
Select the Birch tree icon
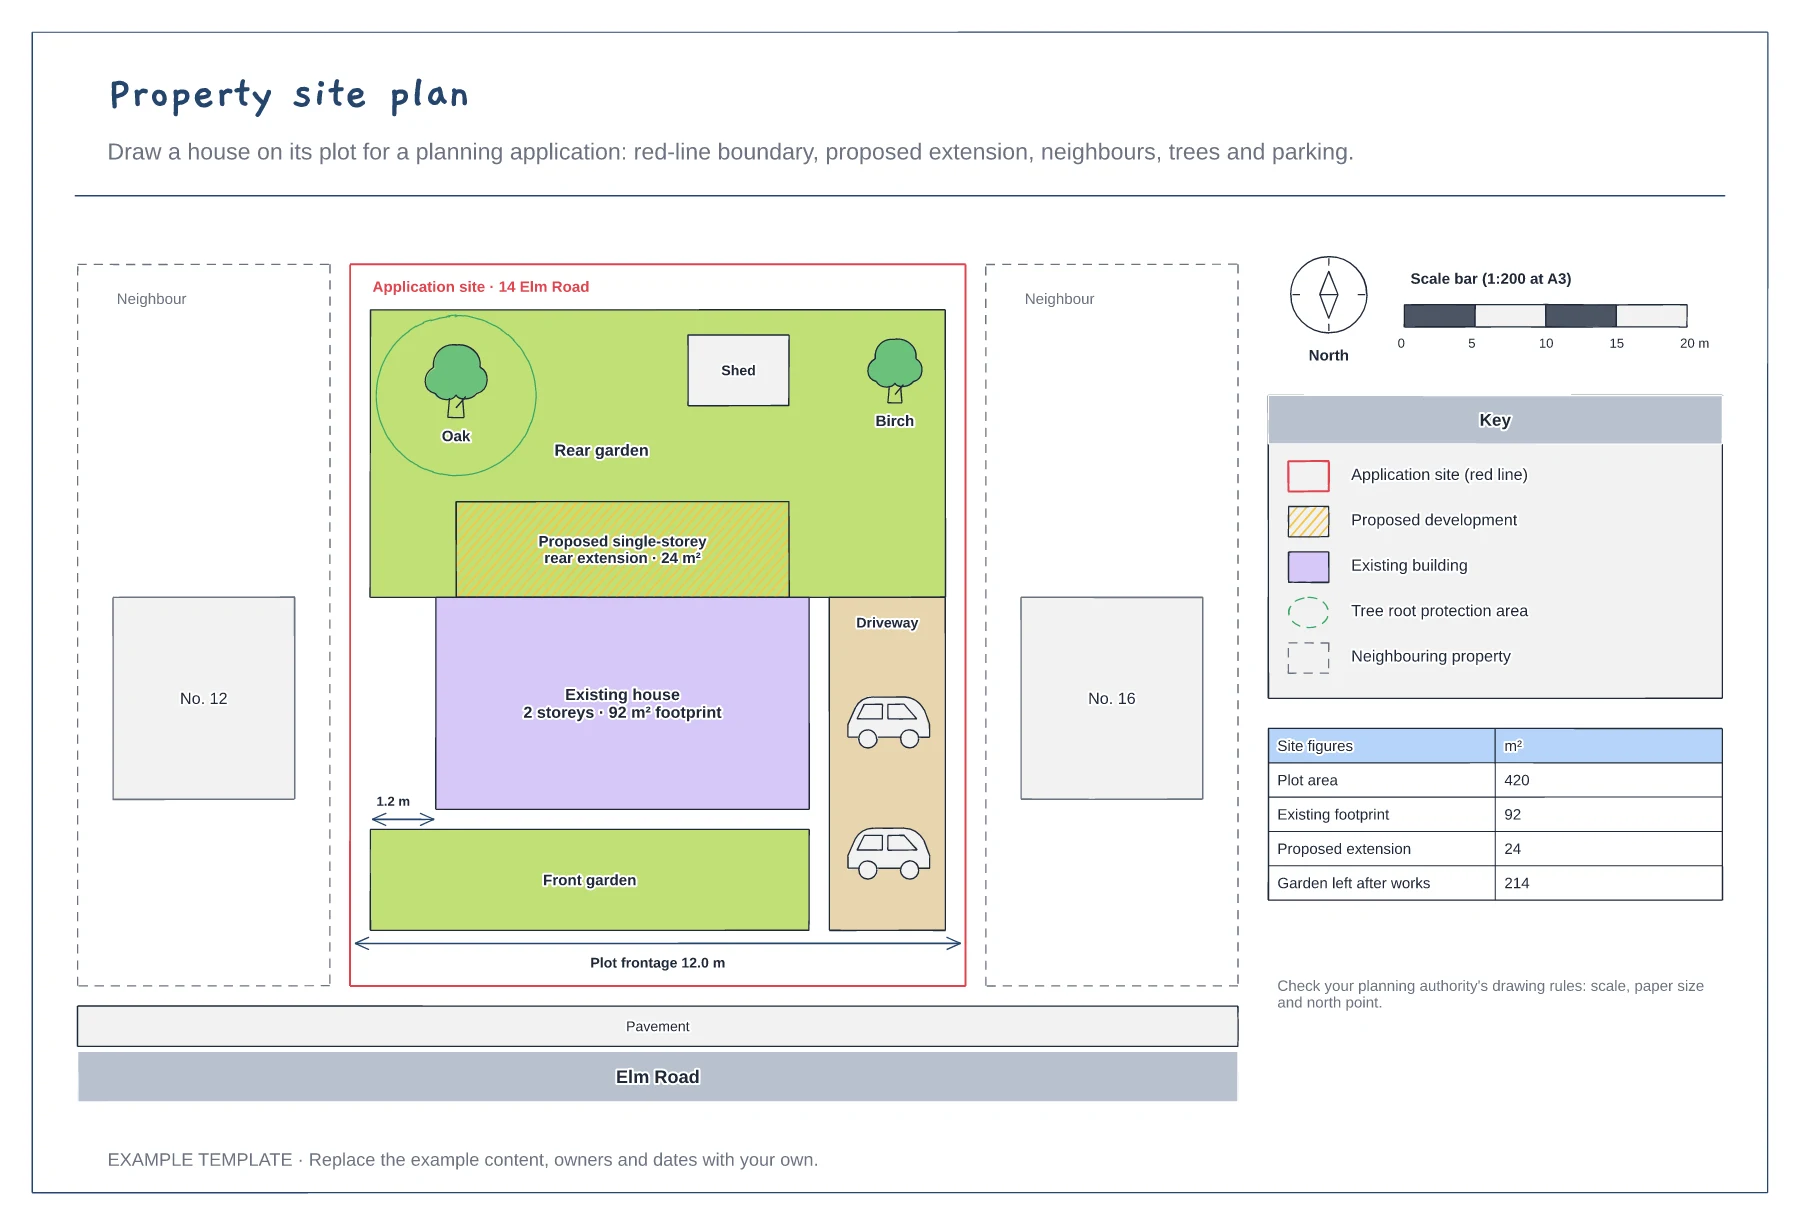tap(895, 371)
